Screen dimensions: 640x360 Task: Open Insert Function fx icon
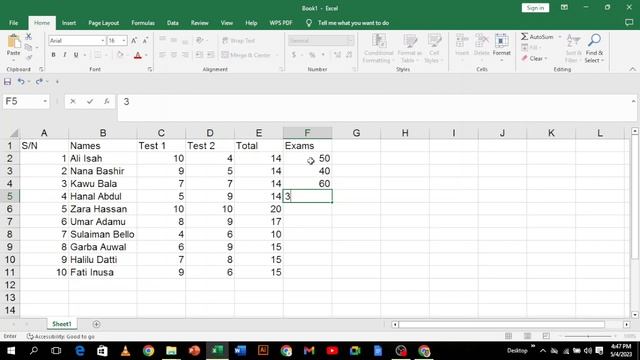[x=107, y=101]
